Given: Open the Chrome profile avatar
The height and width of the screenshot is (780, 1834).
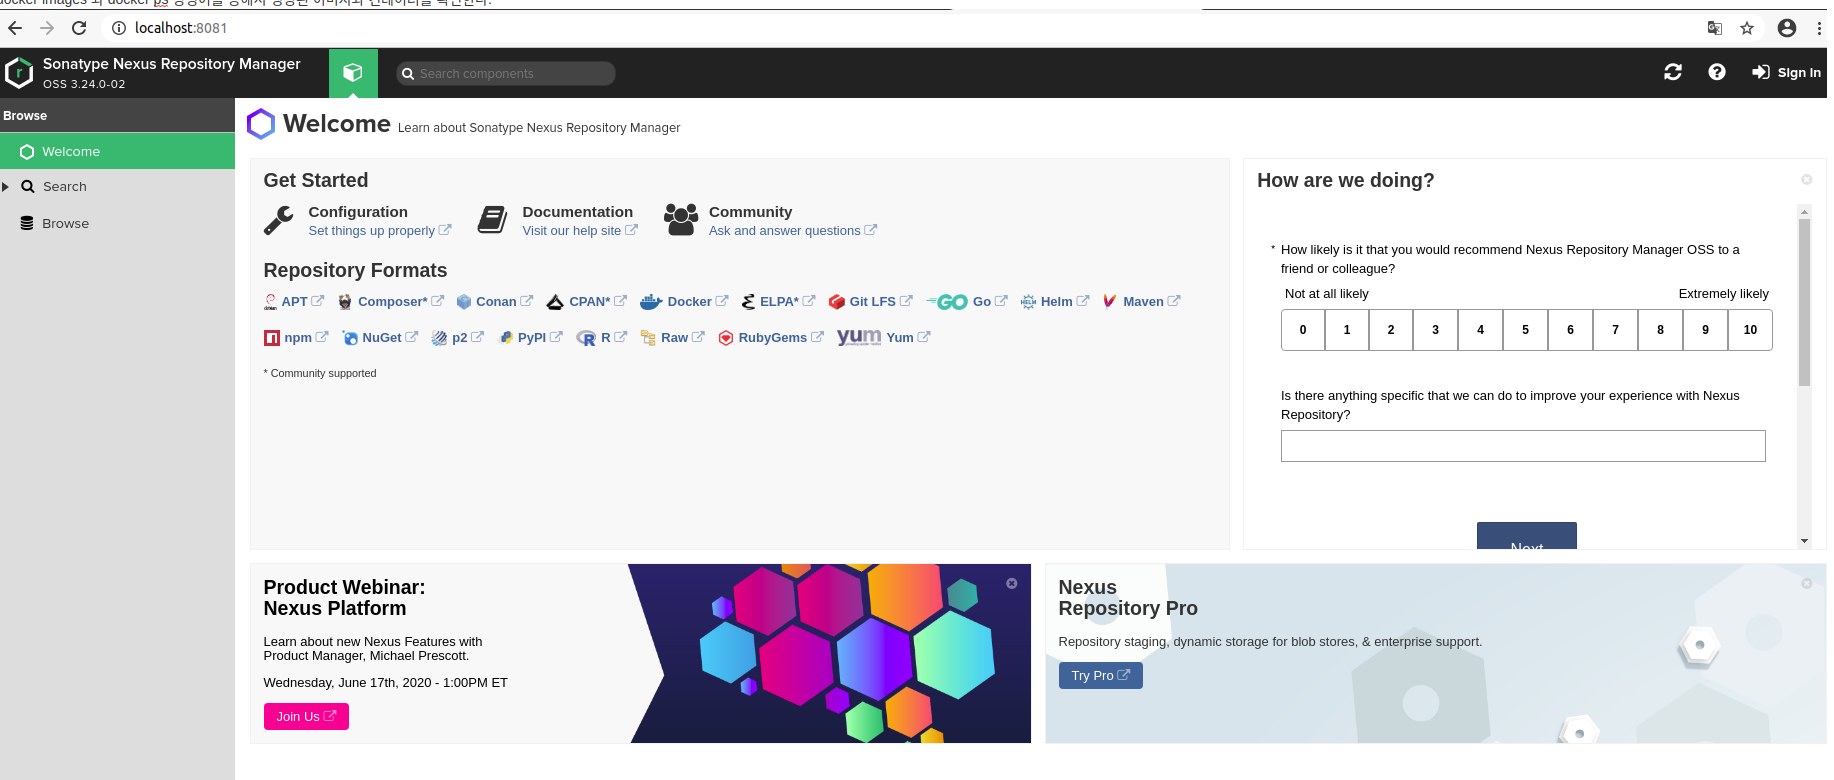Looking at the screenshot, I should 1787,28.
